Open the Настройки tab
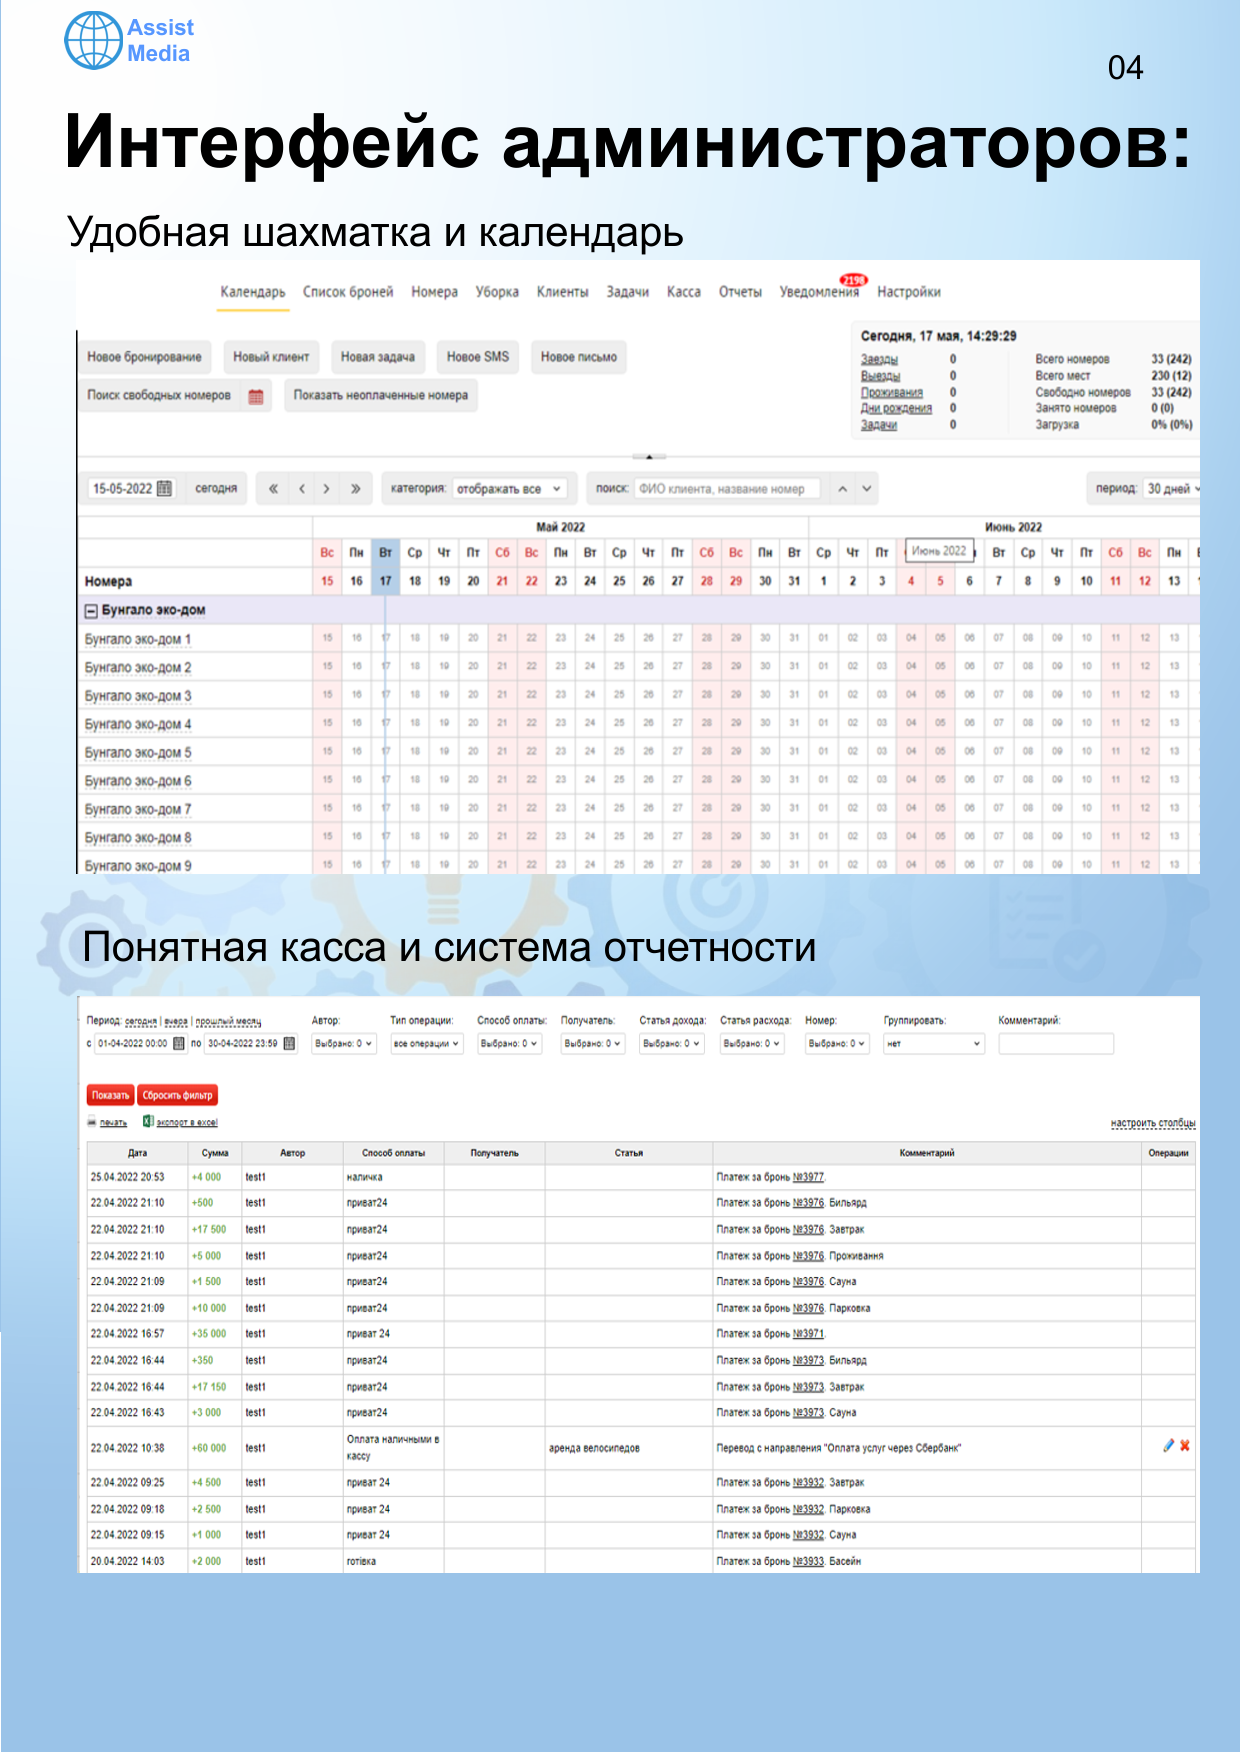This screenshot has width=1240, height=1754. (909, 292)
